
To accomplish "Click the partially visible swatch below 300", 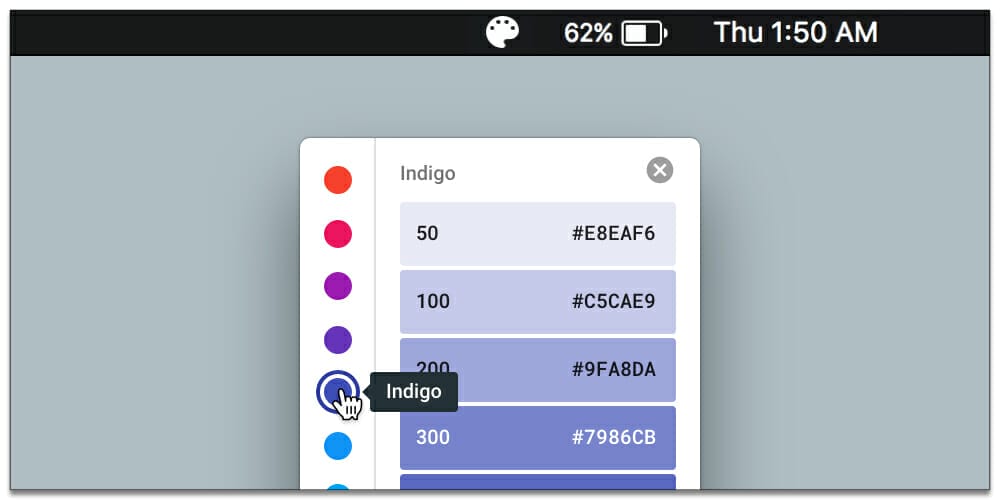I will coord(538,483).
